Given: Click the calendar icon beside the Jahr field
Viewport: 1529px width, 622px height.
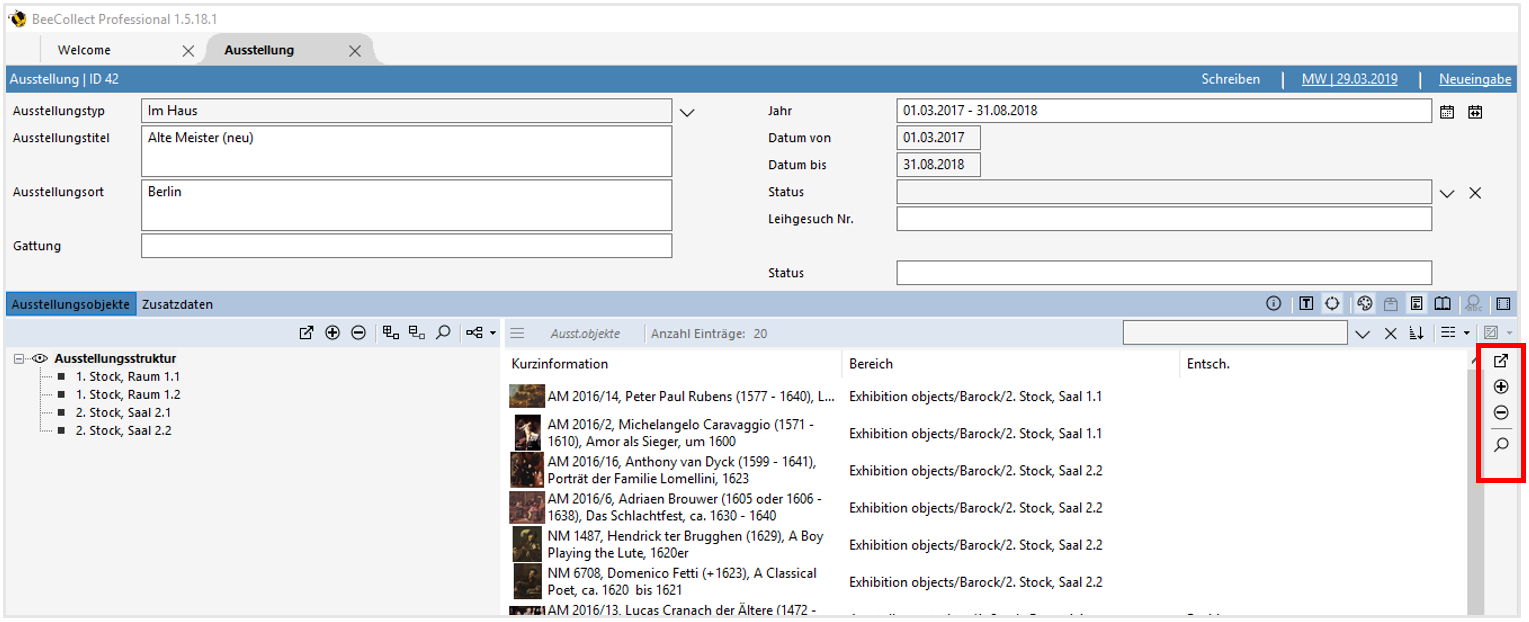Looking at the screenshot, I should (1447, 112).
